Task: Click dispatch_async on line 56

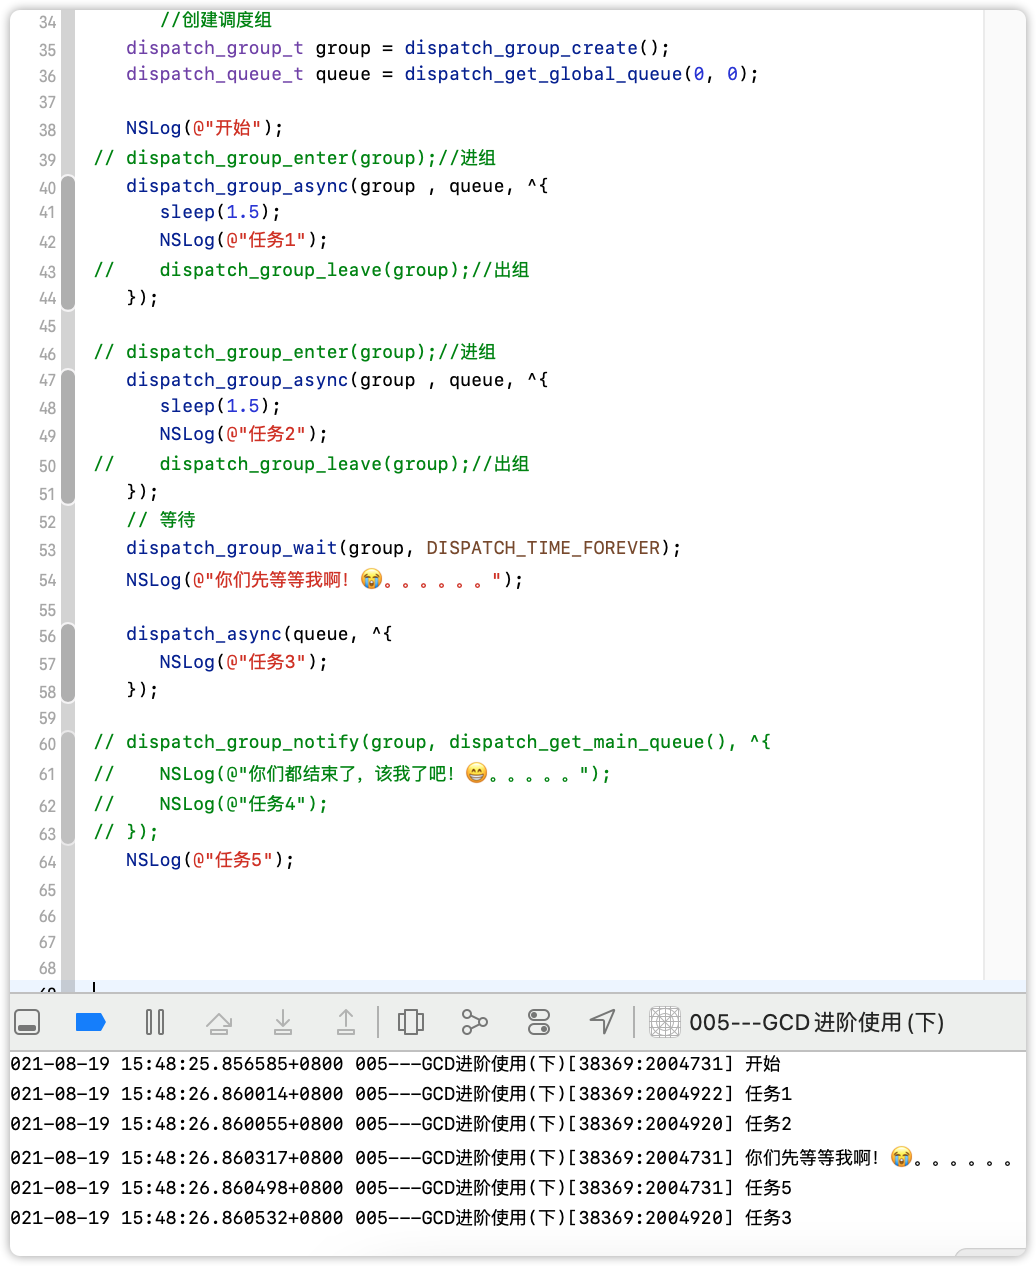Action: tap(204, 634)
